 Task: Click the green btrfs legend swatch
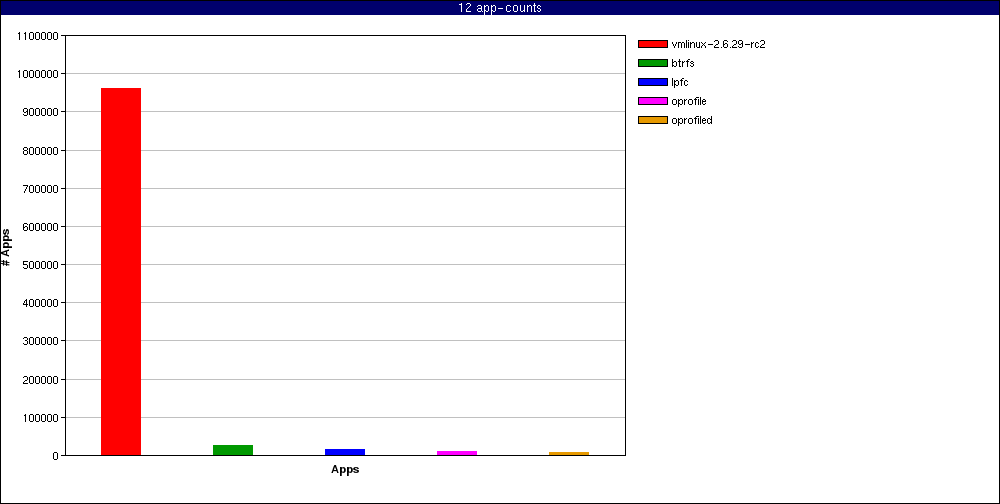(652, 63)
